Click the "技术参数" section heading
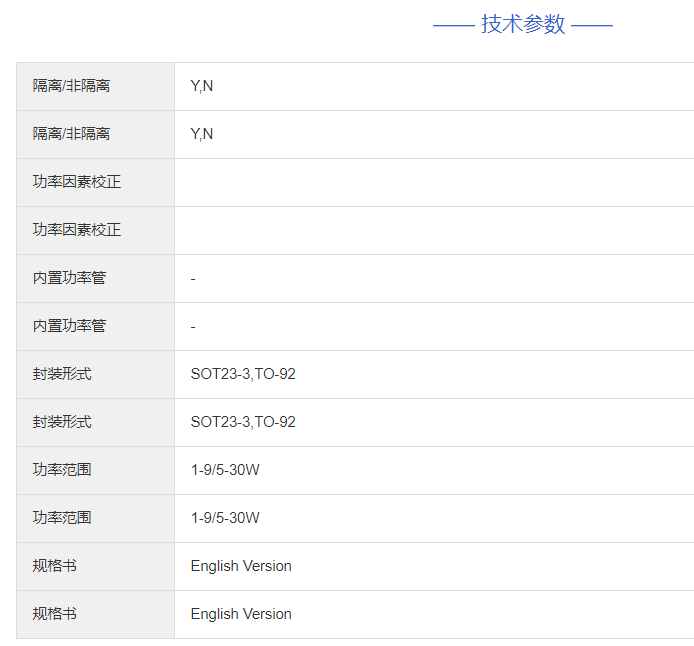Image resolution: width=694 pixels, height=646 pixels. point(523,24)
